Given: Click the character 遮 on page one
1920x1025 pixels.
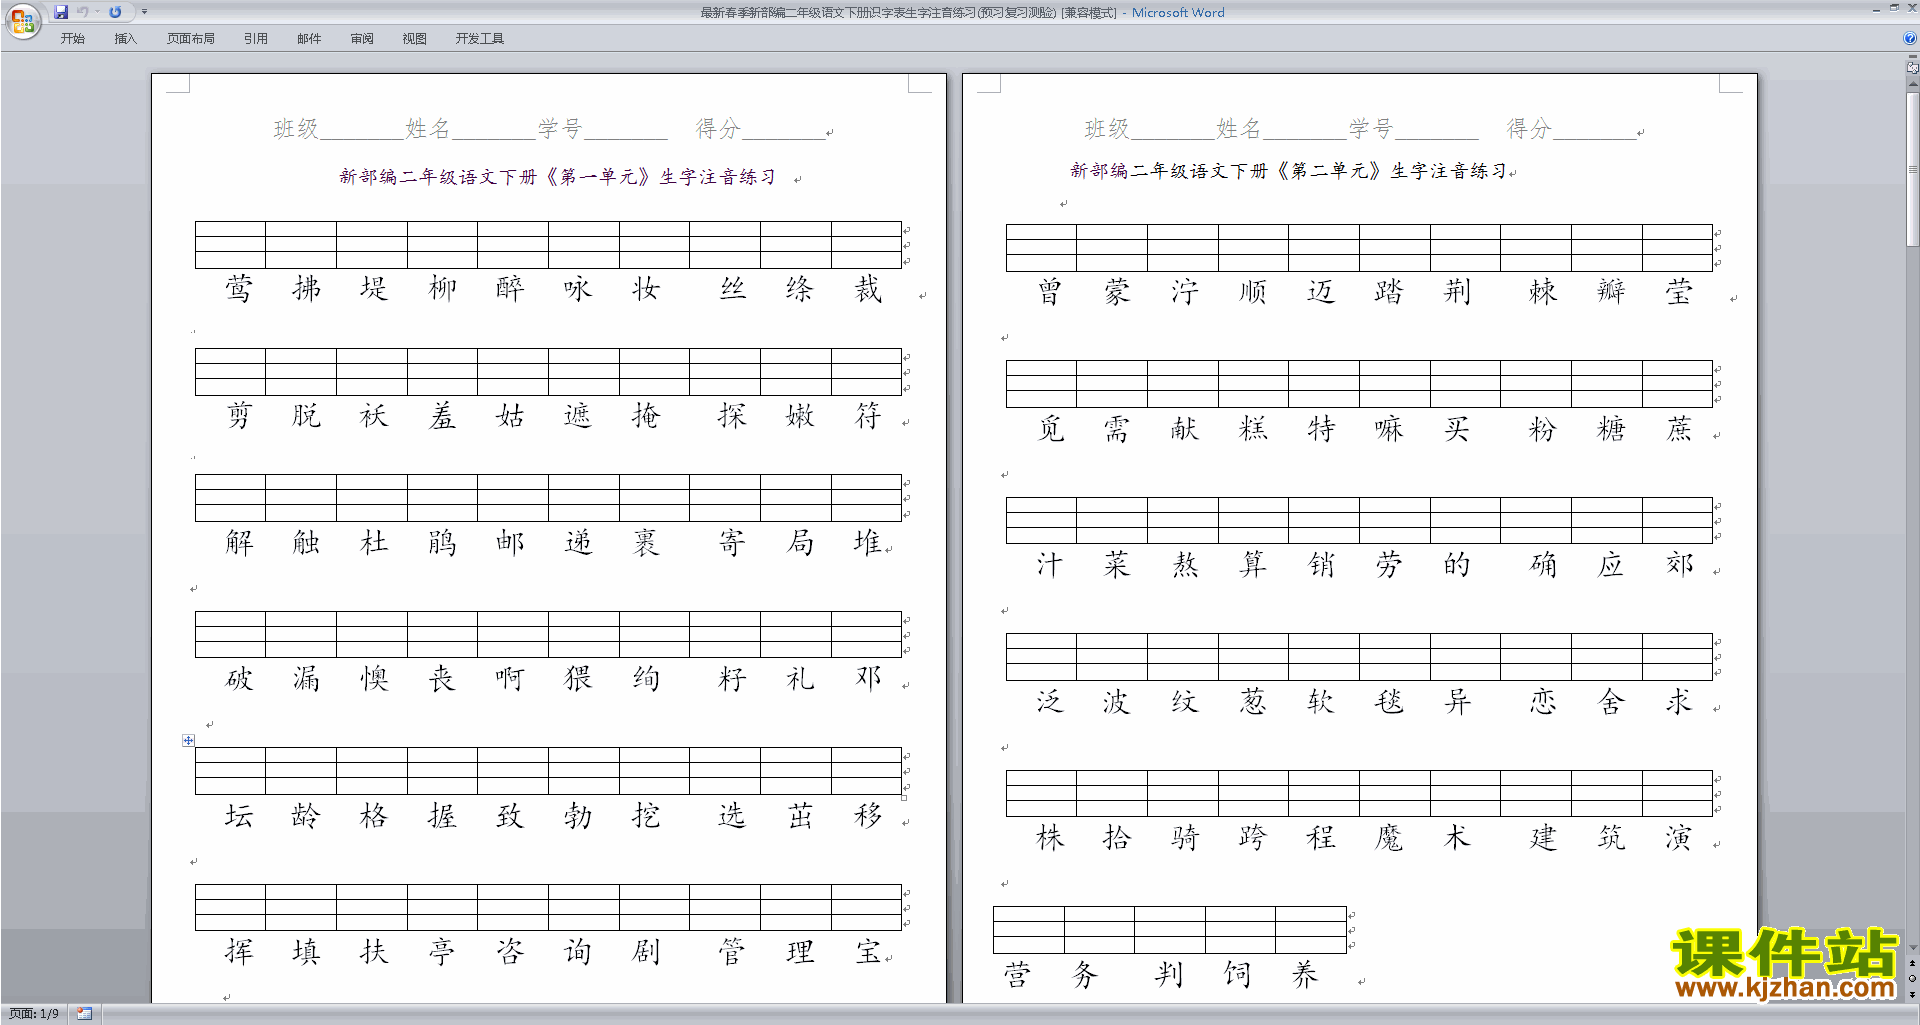Looking at the screenshot, I should tap(578, 415).
